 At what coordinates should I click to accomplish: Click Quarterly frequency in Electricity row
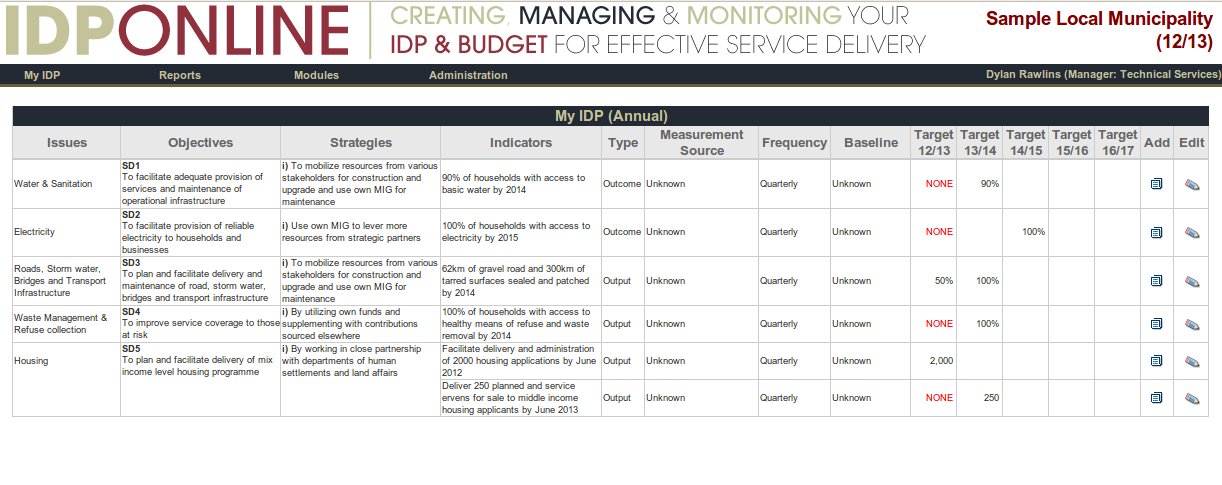(779, 232)
